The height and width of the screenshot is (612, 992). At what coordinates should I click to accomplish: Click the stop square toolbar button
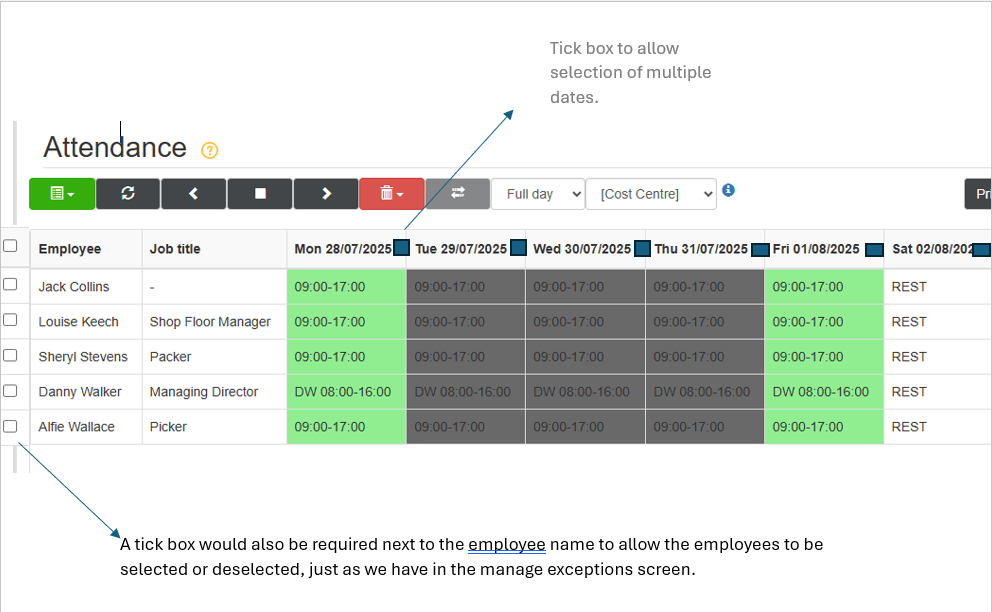pyautogui.click(x=260, y=194)
